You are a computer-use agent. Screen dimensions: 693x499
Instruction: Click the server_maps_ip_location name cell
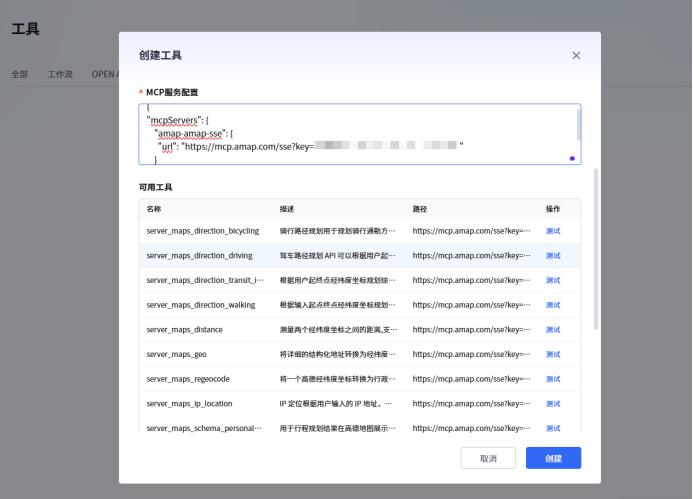coord(189,404)
